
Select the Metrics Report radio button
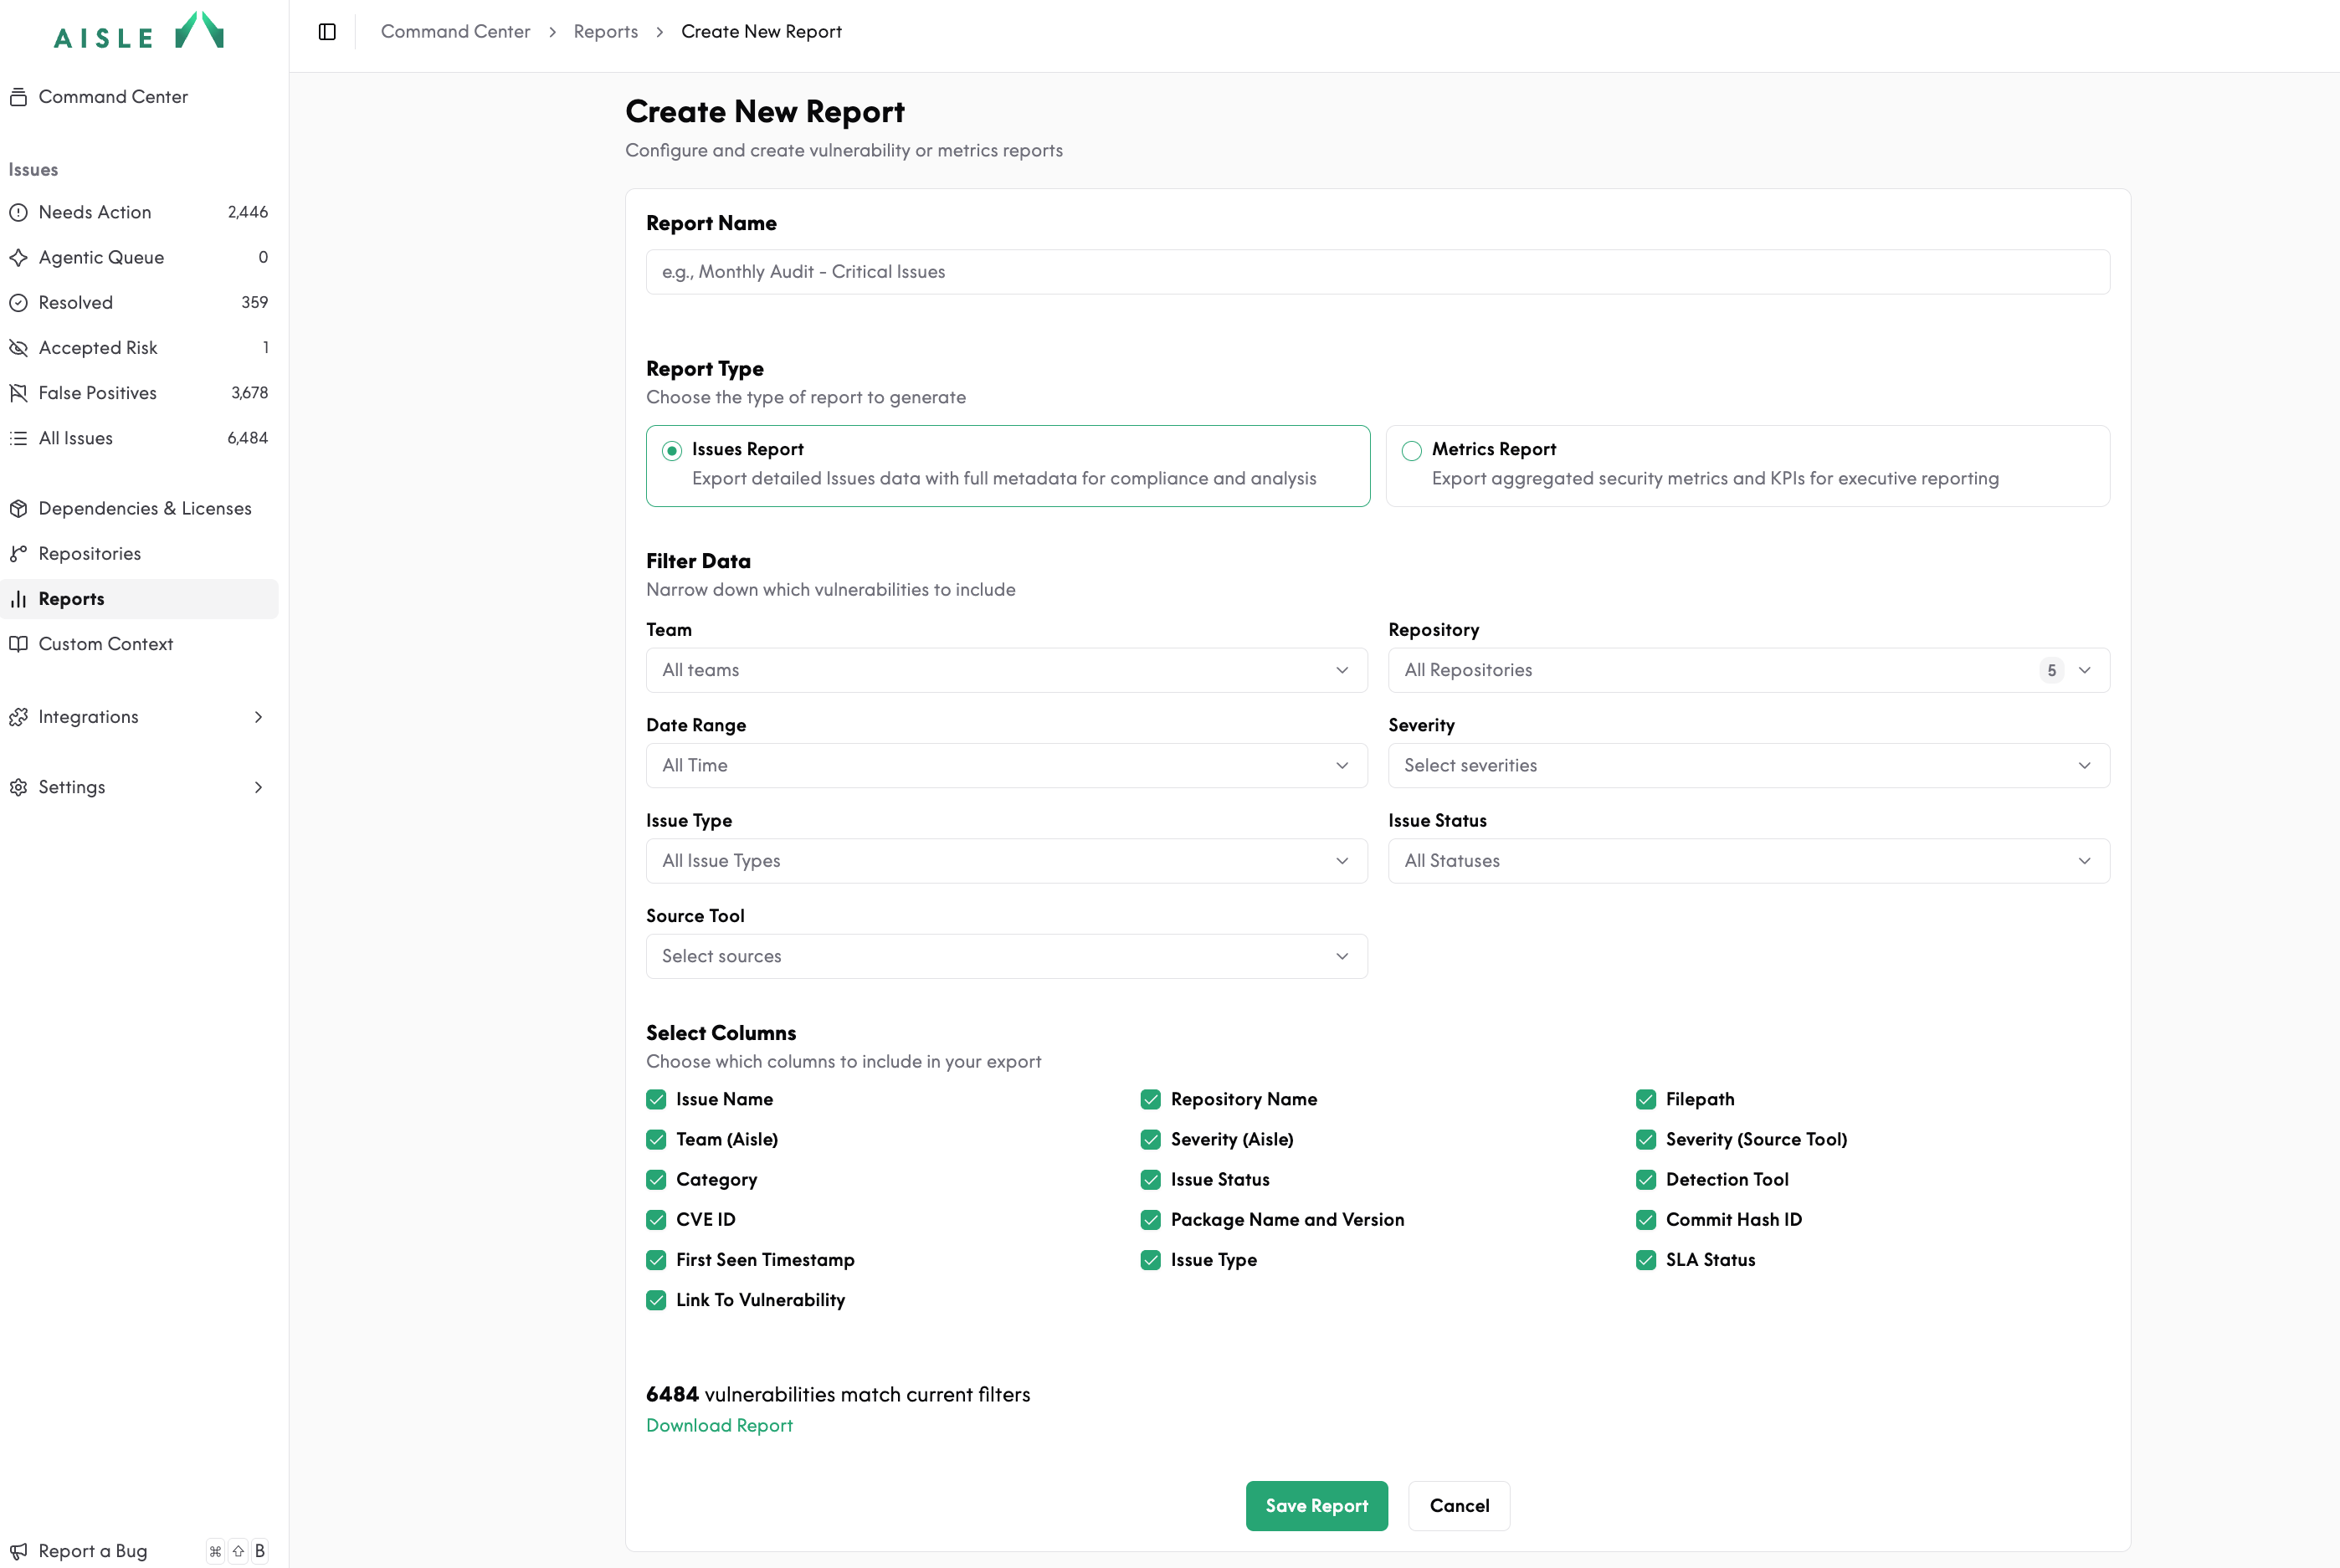pyautogui.click(x=1411, y=451)
